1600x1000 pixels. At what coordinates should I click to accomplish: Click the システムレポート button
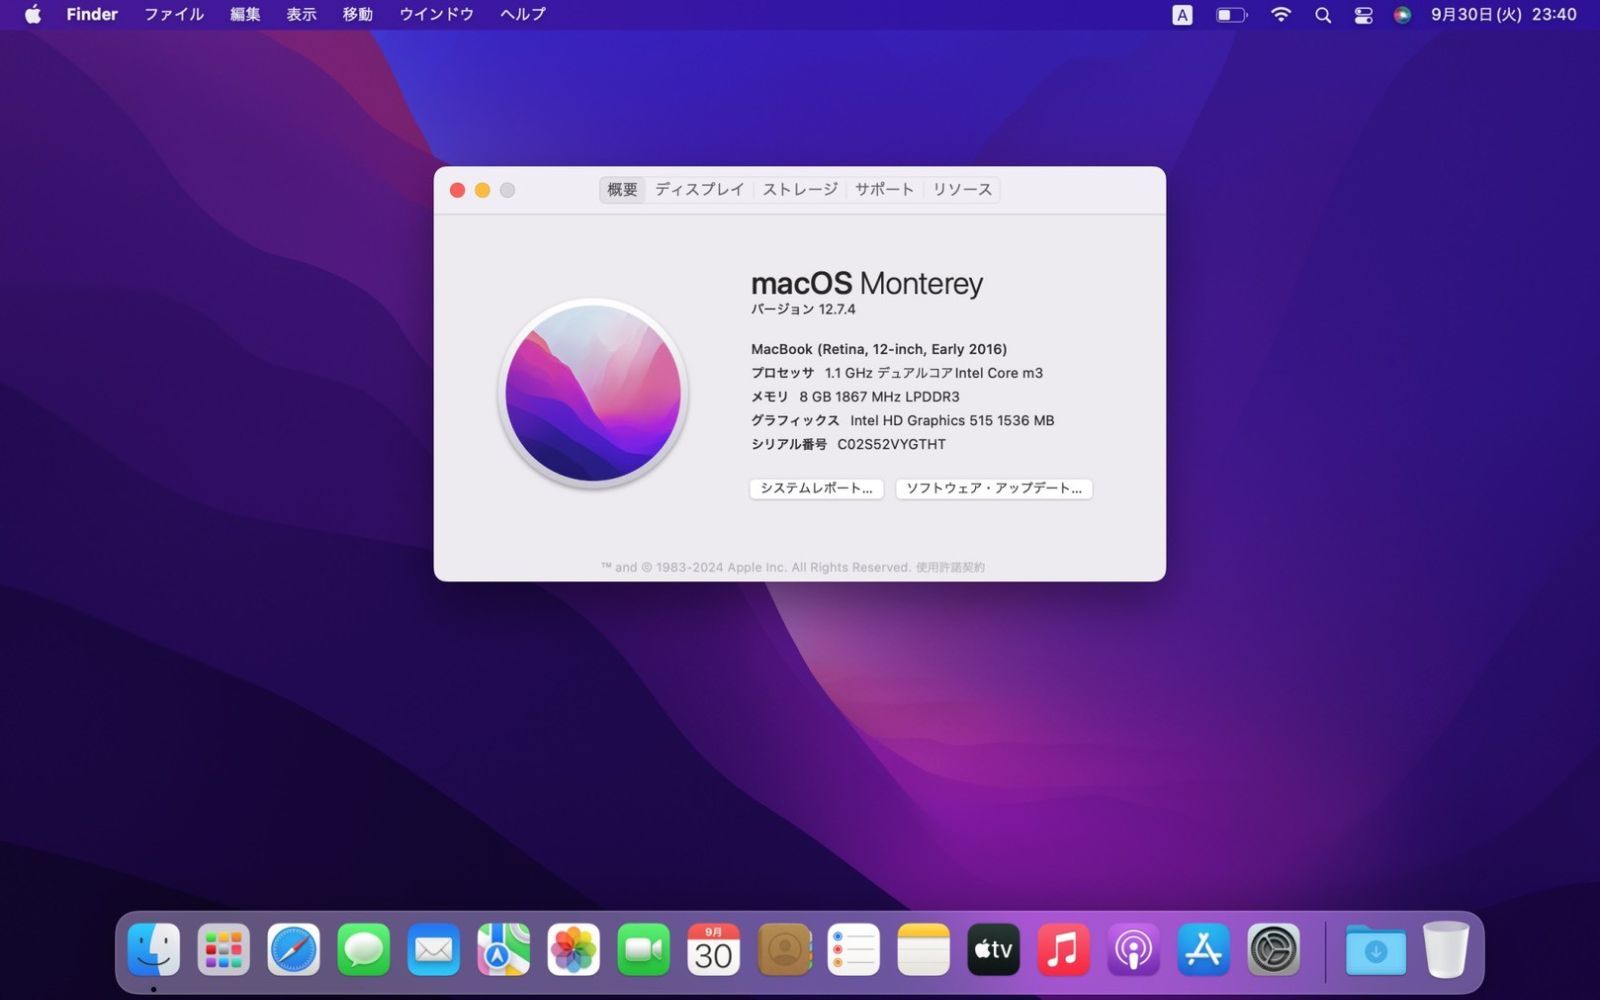816,488
